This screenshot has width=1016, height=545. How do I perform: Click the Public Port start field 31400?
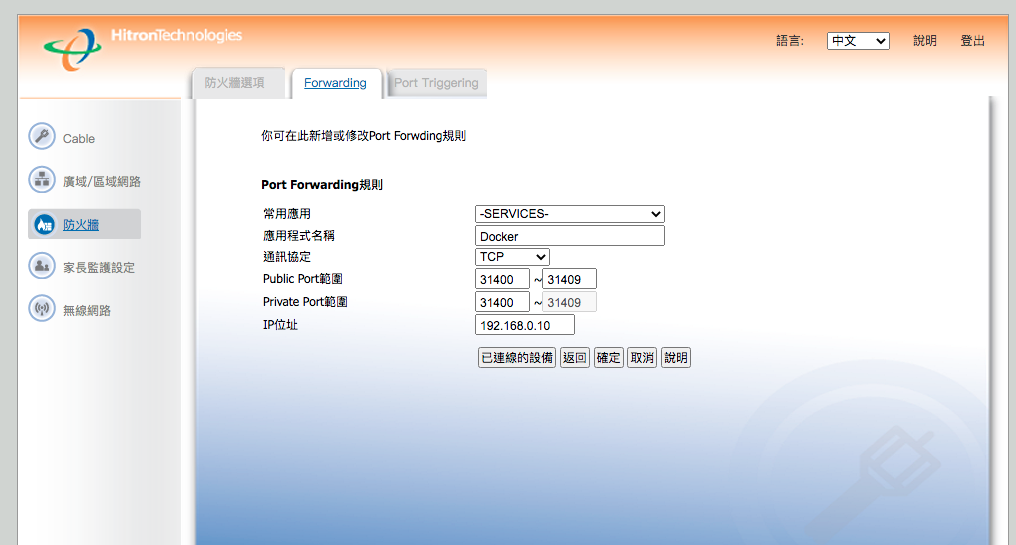502,279
